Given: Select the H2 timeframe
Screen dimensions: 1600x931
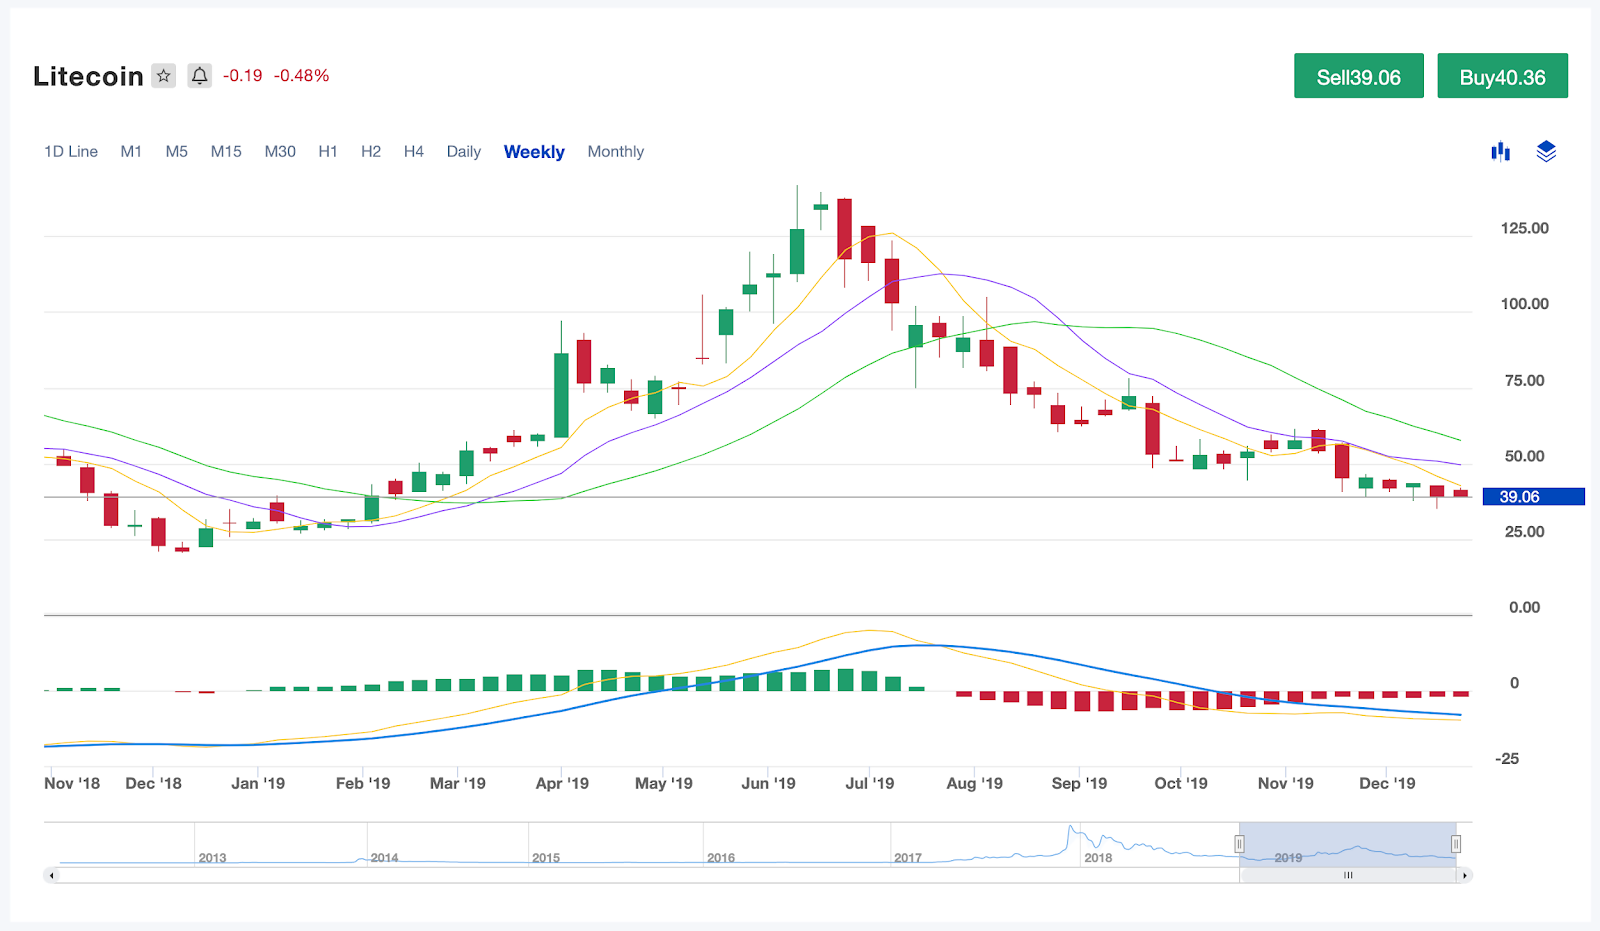Looking at the screenshot, I should coord(371,151).
